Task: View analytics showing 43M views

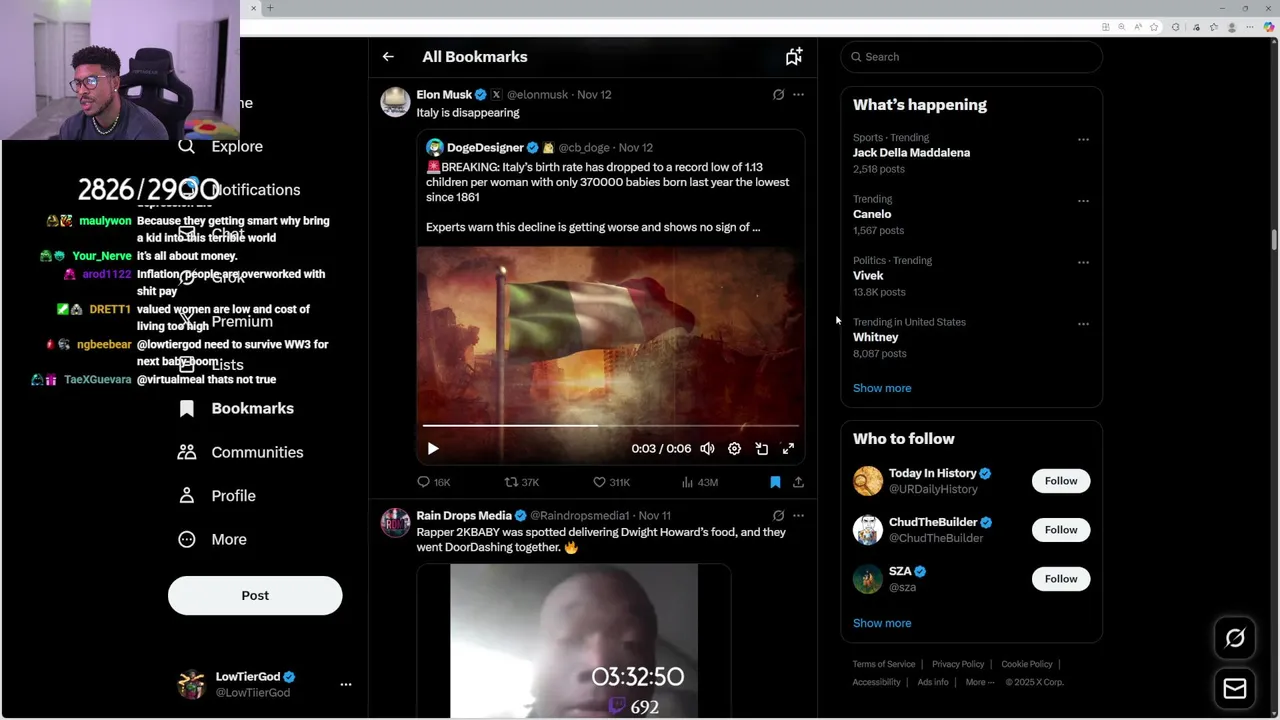Action: [x=699, y=482]
